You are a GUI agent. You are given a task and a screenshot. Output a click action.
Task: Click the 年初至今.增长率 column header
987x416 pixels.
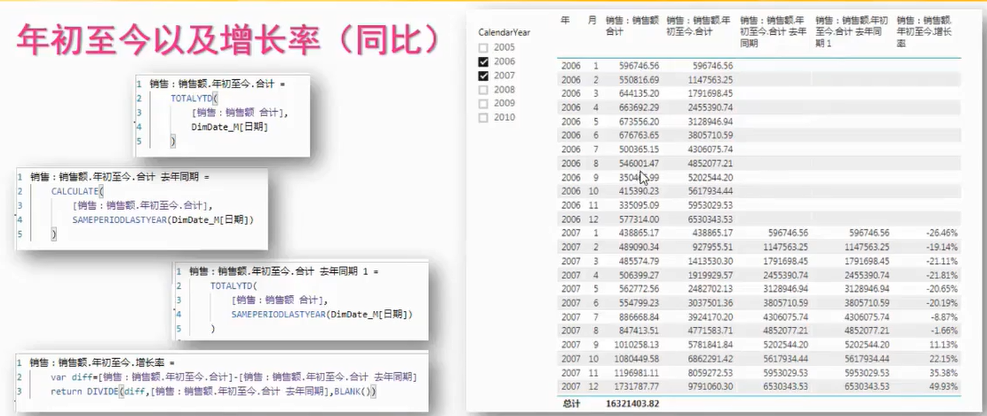[925, 32]
